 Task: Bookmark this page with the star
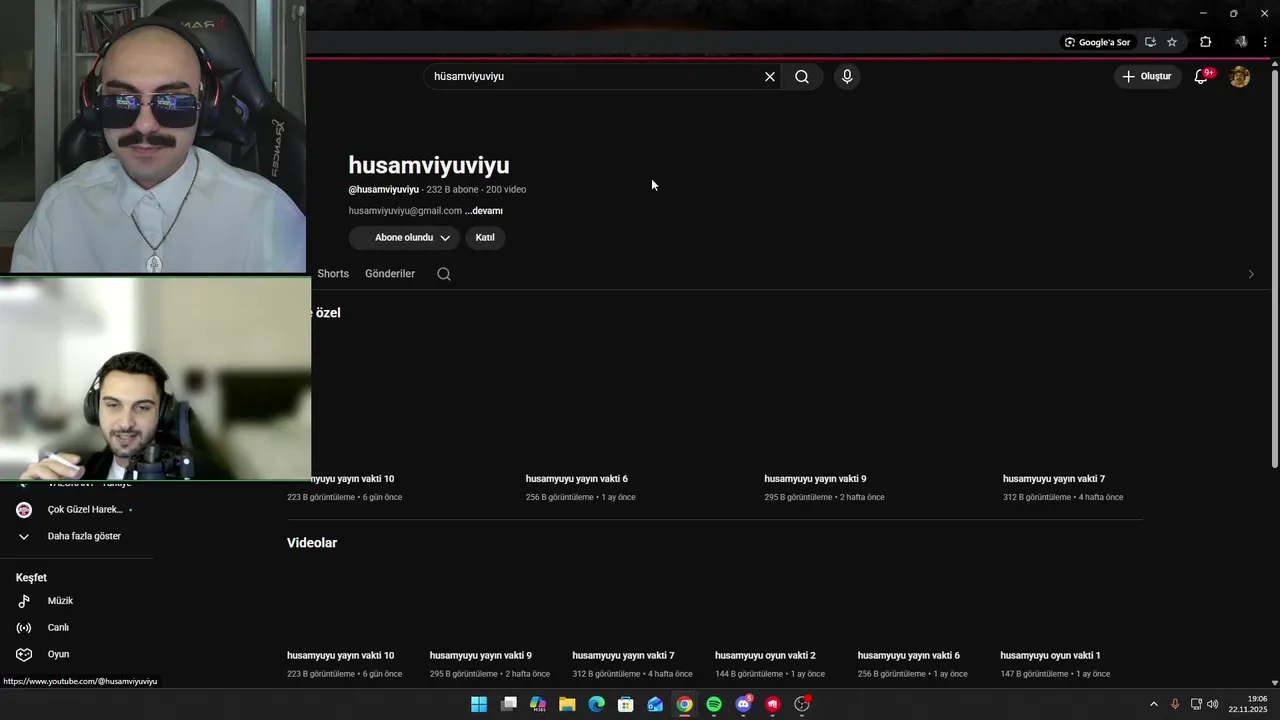point(1172,42)
